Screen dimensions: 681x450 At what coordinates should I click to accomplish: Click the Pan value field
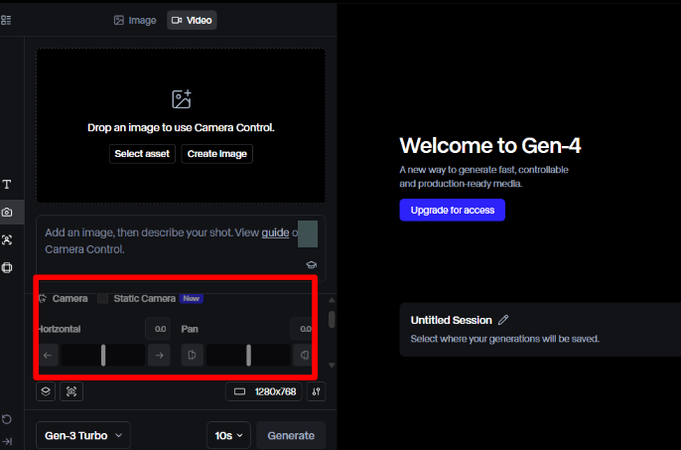pyautogui.click(x=302, y=329)
